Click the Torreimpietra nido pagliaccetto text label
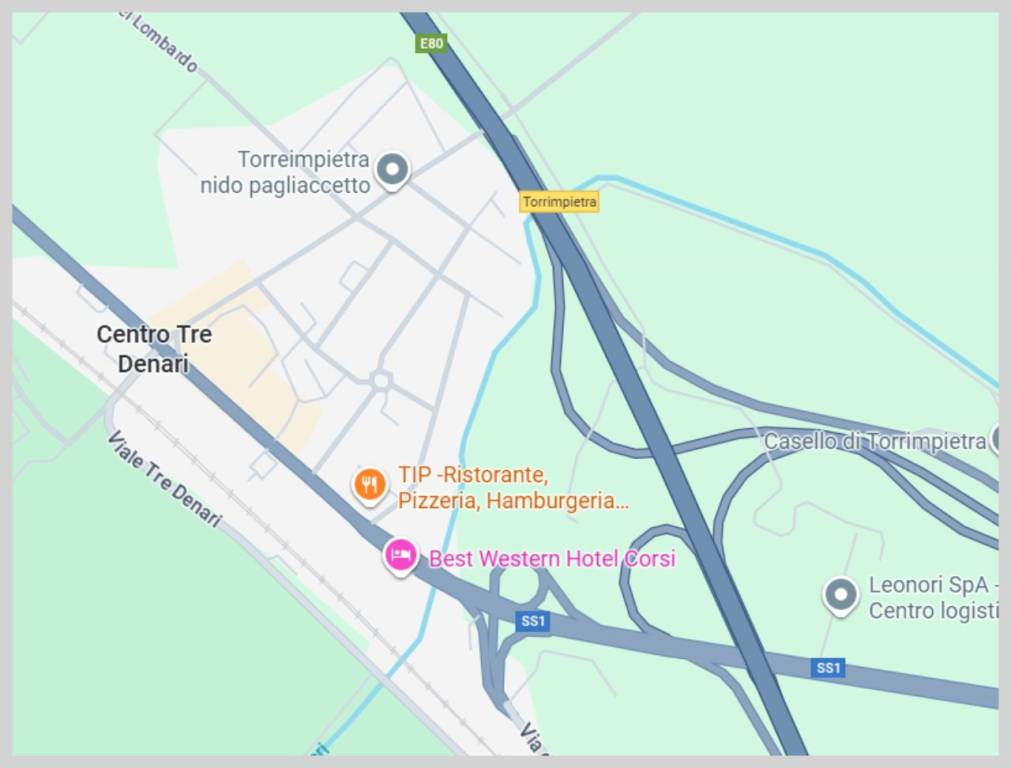The width and height of the screenshot is (1011, 768). coord(285,172)
